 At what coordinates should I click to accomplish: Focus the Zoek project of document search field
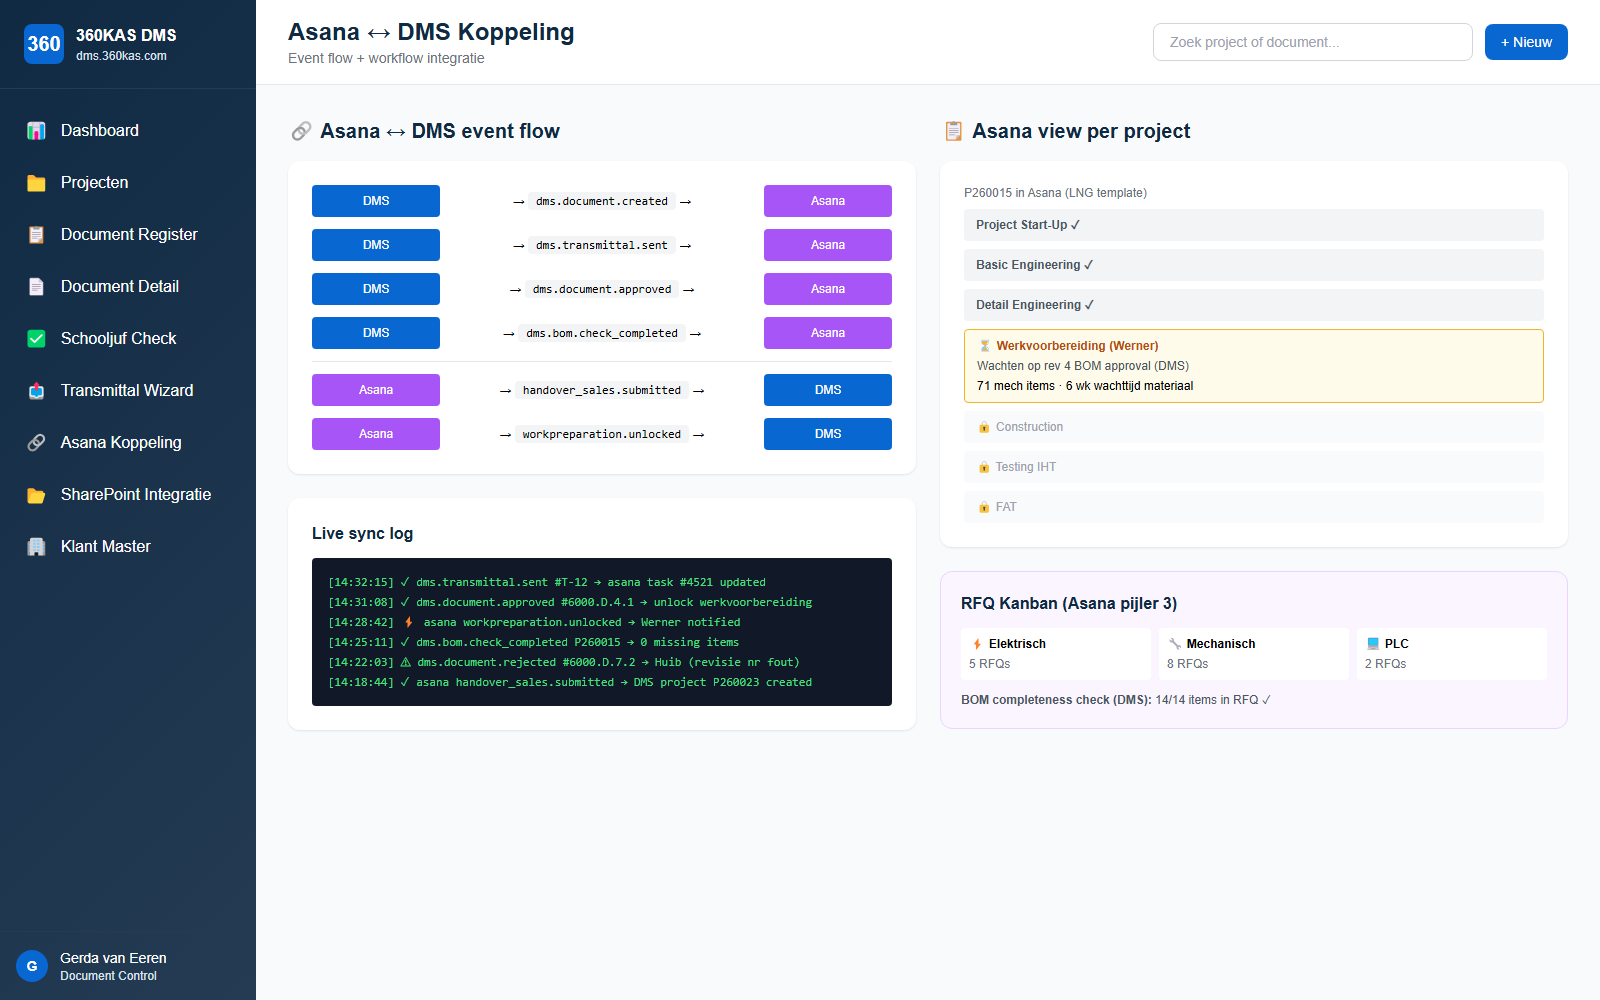click(x=1312, y=42)
